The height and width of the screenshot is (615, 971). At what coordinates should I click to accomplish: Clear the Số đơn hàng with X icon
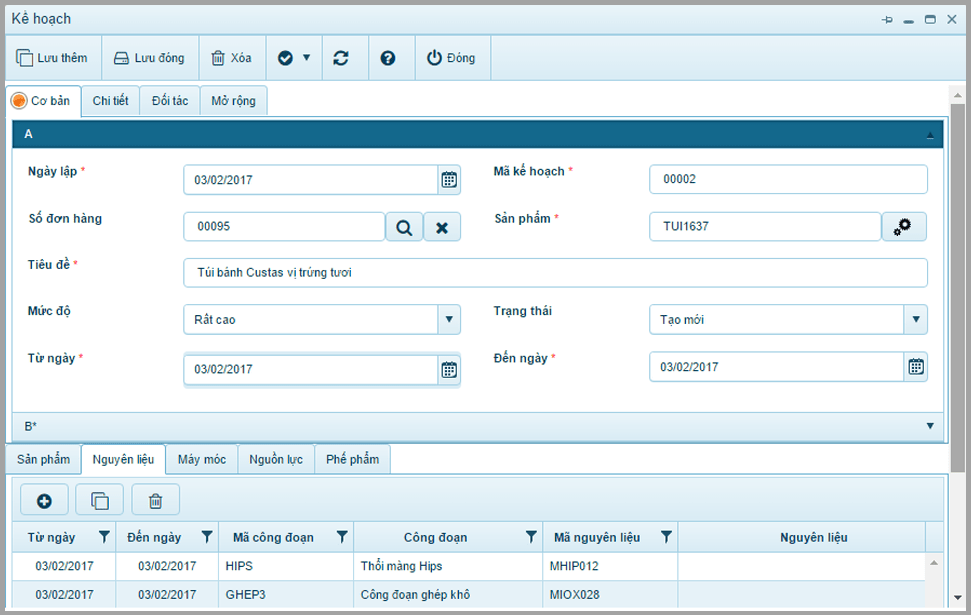tap(442, 227)
